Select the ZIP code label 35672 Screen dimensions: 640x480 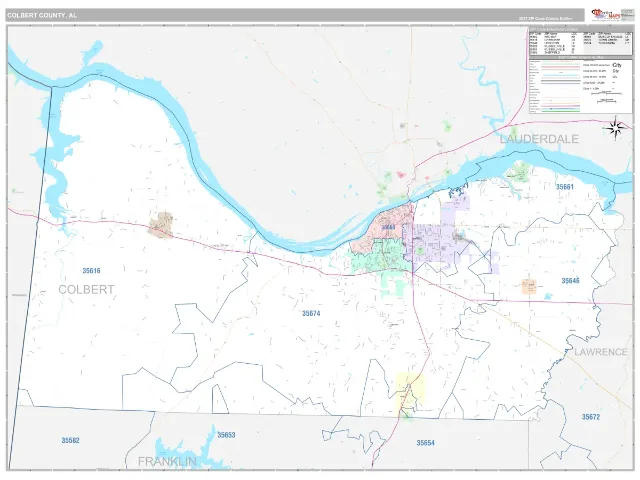click(x=591, y=417)
